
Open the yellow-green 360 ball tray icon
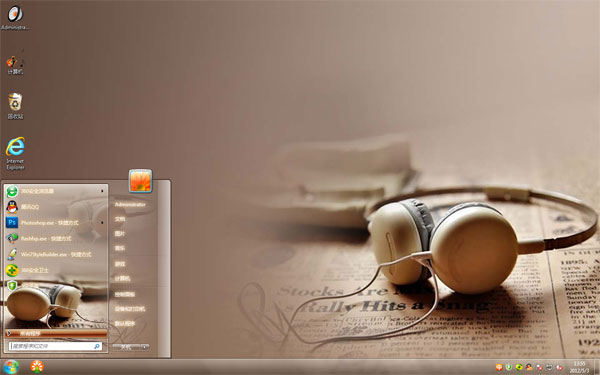[x=518, y=367]
